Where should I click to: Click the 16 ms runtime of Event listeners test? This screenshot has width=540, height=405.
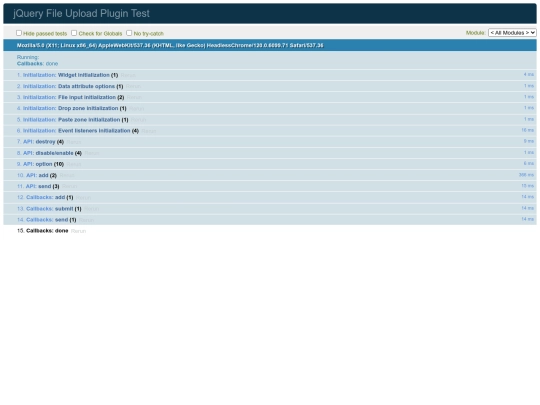point(527,130)
